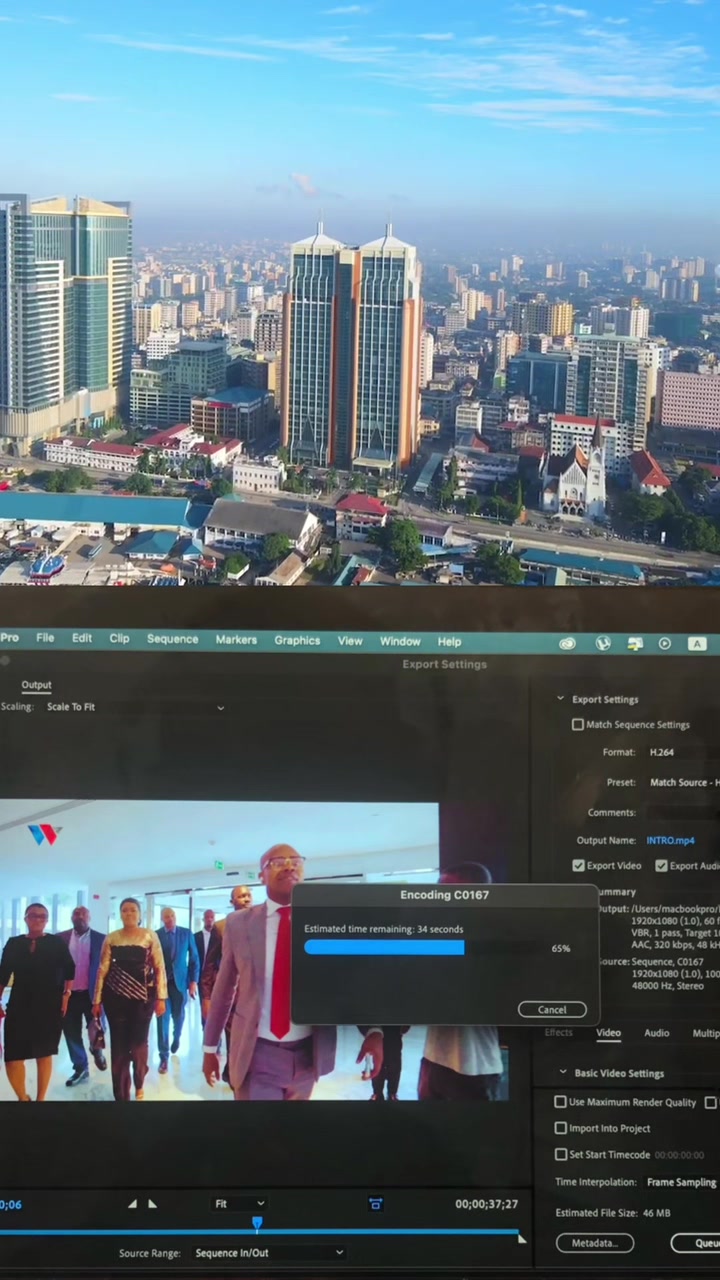Click the blue playhead on the preview timeline
Viewport: 720px width, 1280px height.
(257, 1223)
